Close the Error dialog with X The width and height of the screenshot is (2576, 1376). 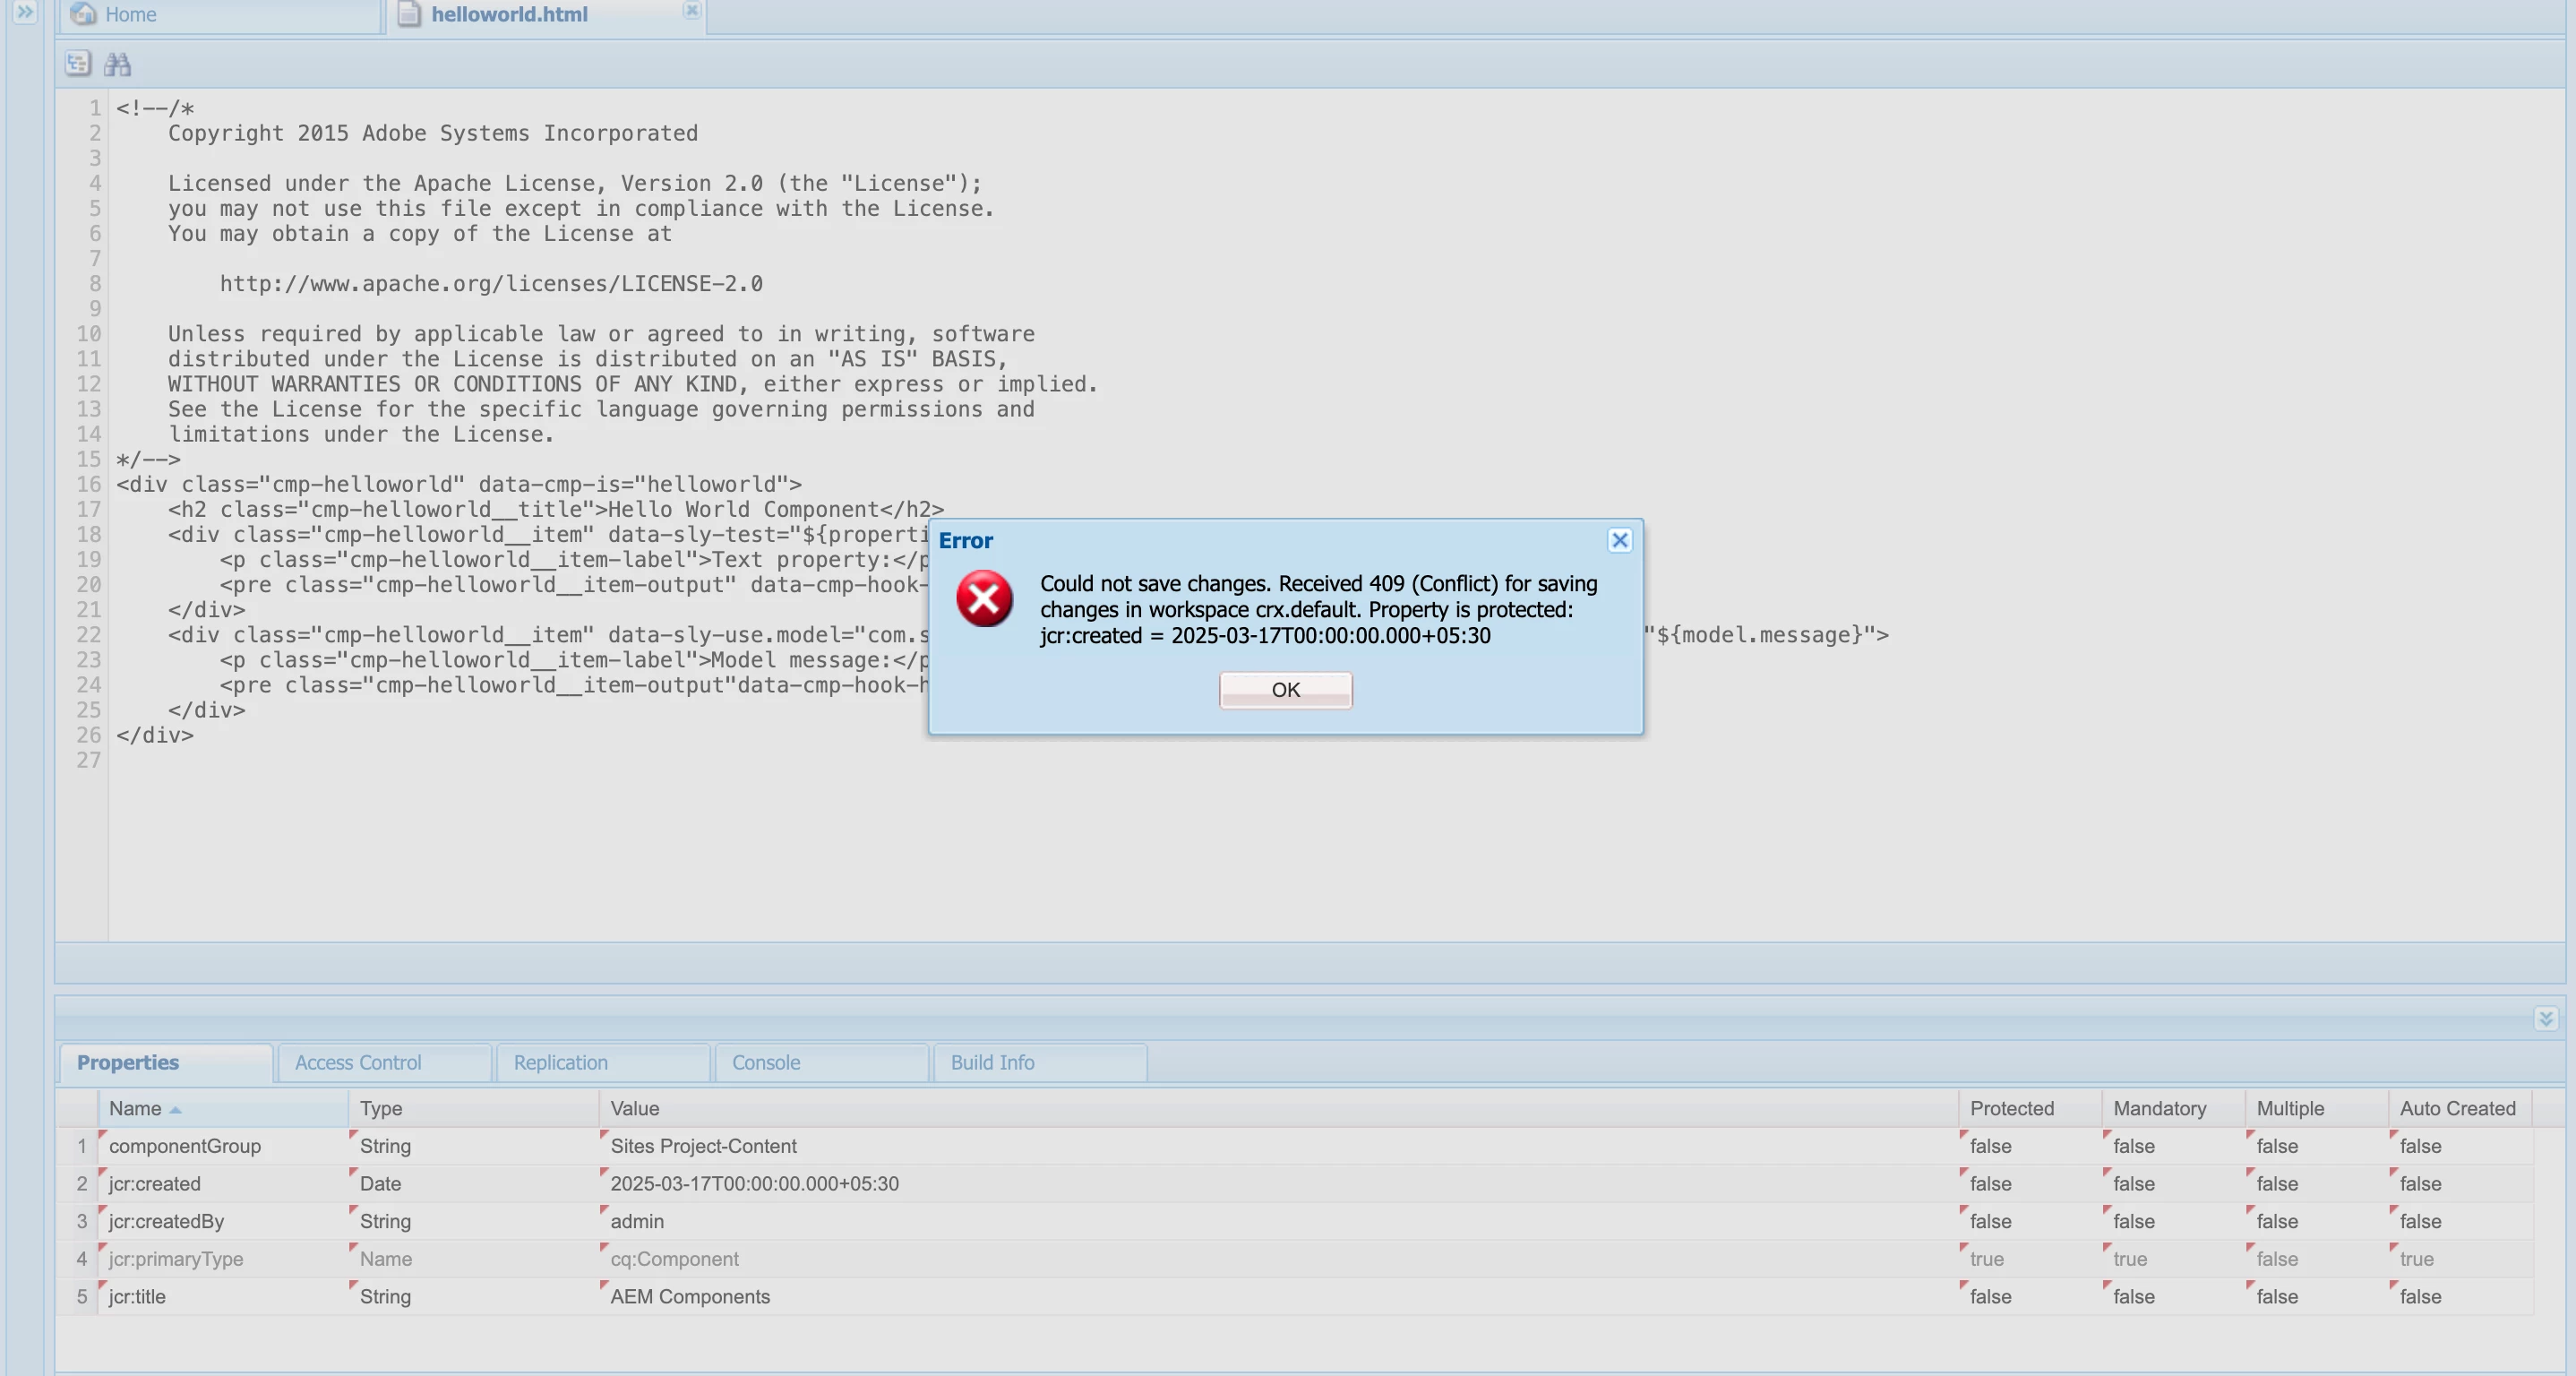(x=1619, y=540)
